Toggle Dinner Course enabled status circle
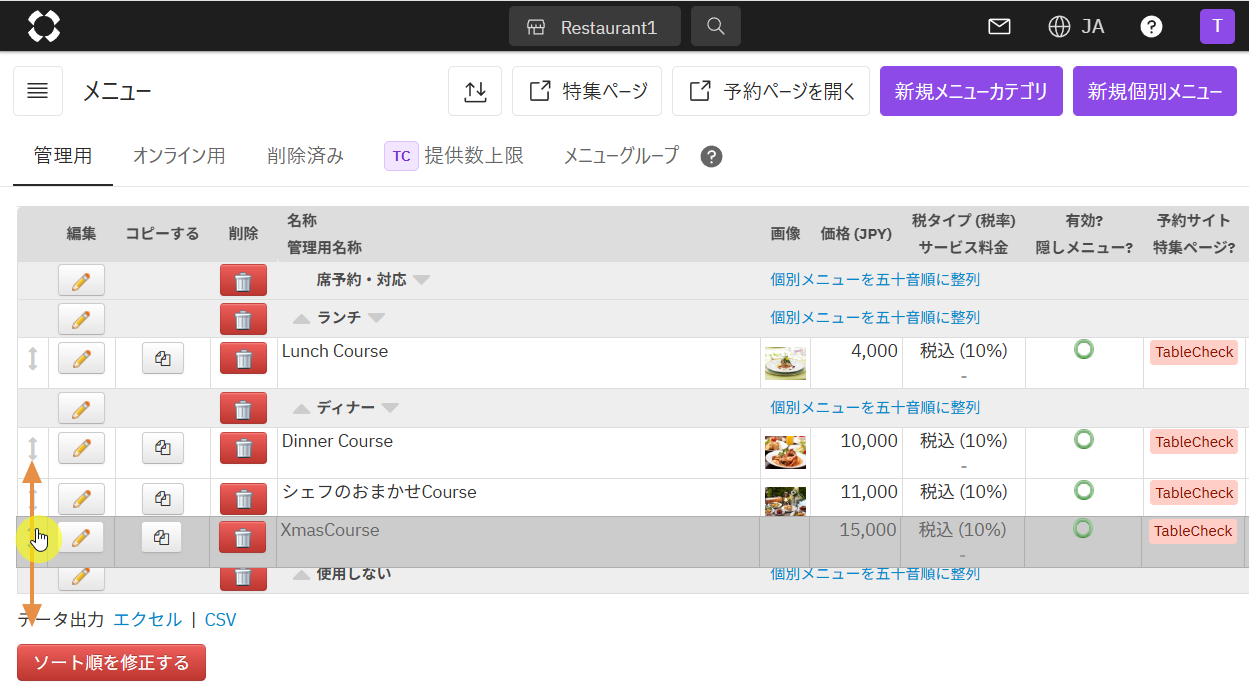This screenshot has width=1249, height=699. coord(1083,439)
